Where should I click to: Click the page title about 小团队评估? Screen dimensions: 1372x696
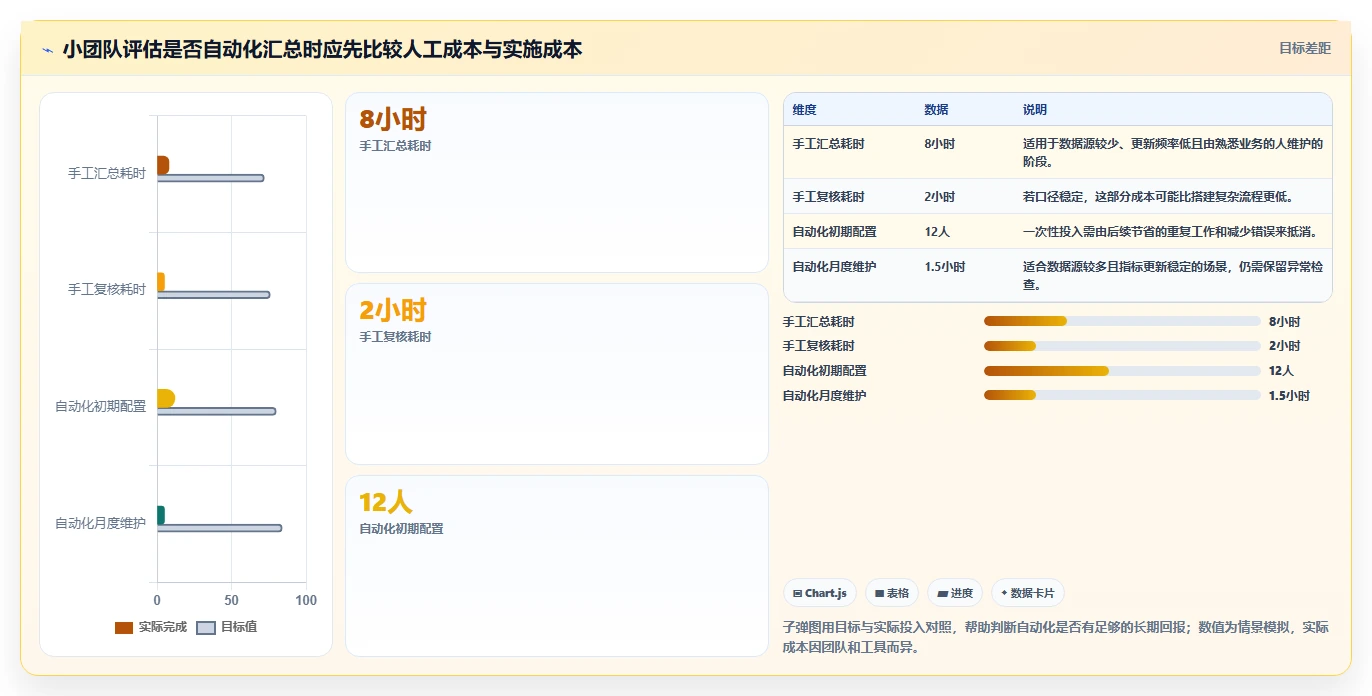point(322,49)
